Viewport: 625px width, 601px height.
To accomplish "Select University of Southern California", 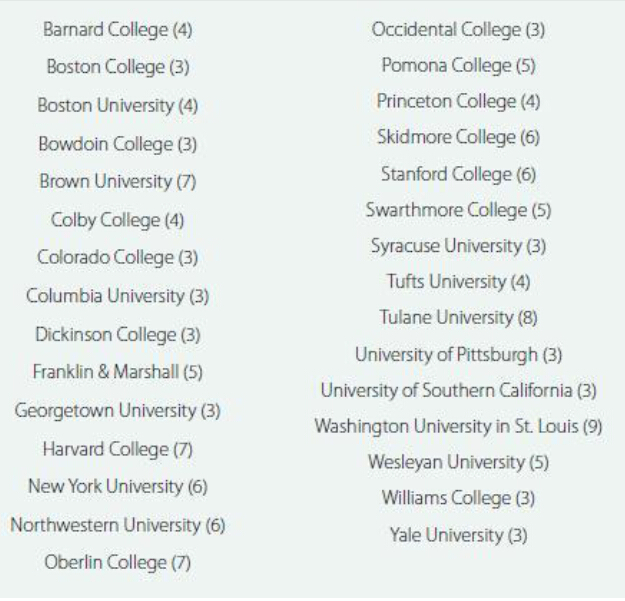I will [458, 390].
